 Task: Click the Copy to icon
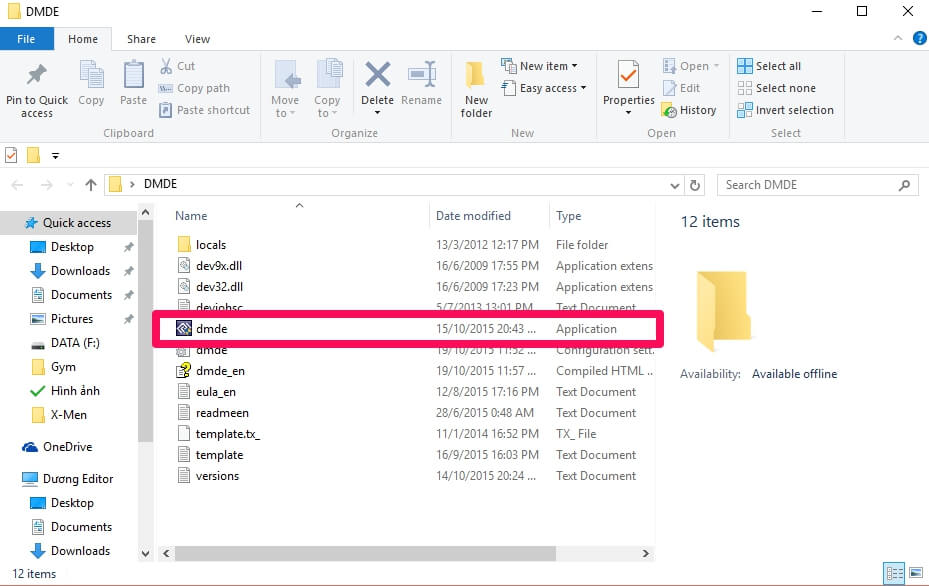(x=329, y=75)
